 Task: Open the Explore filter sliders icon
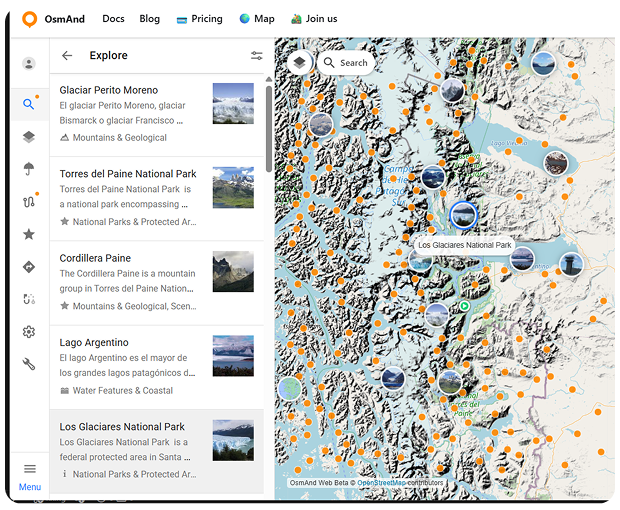tap(257, 55)
